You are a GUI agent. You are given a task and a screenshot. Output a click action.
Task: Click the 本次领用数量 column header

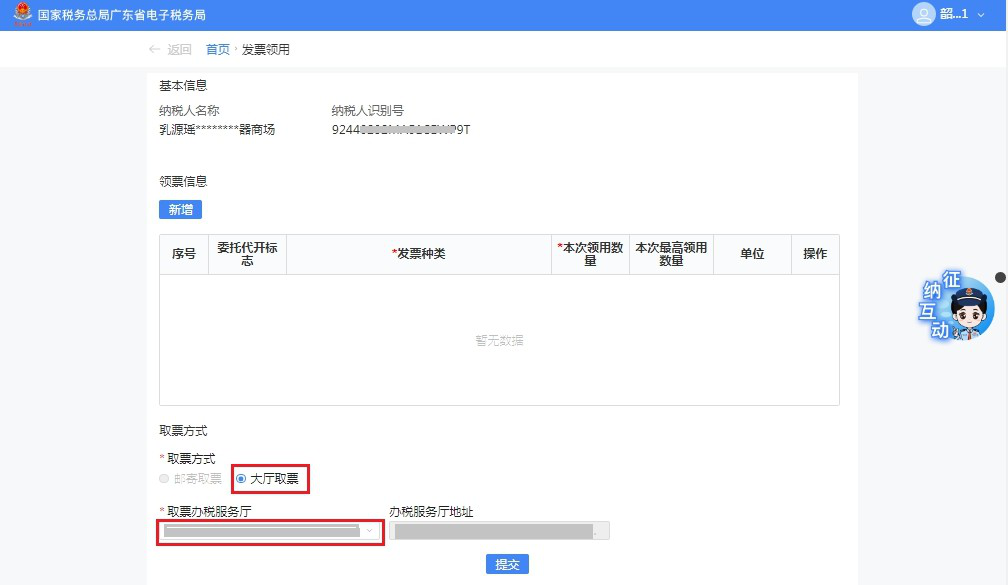(x=590, y=254)
